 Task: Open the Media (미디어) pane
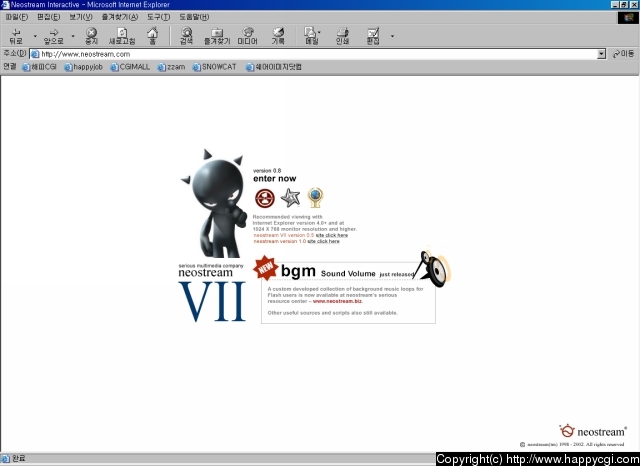247,36
